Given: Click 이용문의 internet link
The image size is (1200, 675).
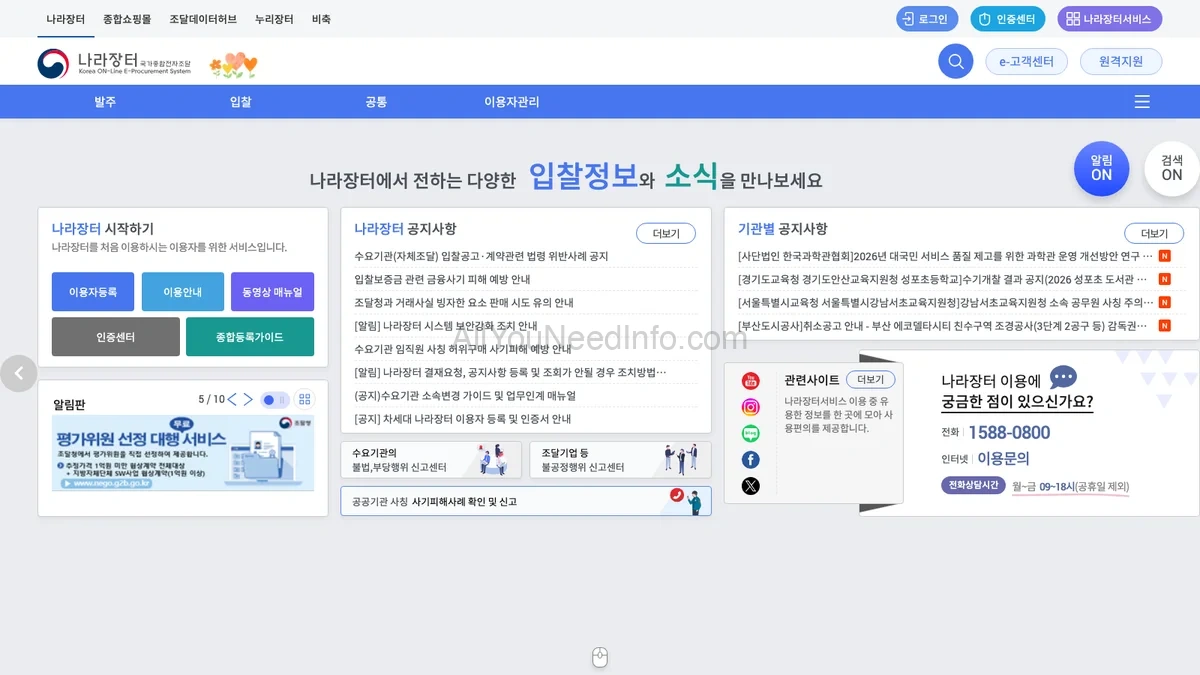Looking at the screenshot, I should 1003,459.
